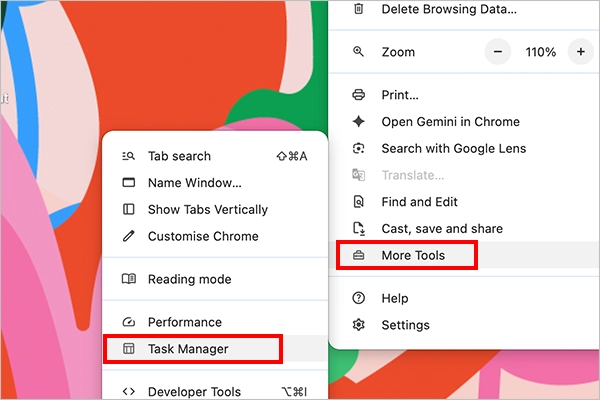Choose Delete Browsing Data
600x400 pixels.
[x=464, y=9]
